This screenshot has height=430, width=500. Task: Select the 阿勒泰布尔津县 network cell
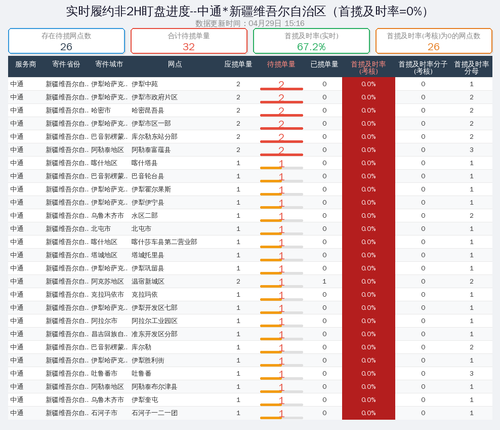point(154,387)
